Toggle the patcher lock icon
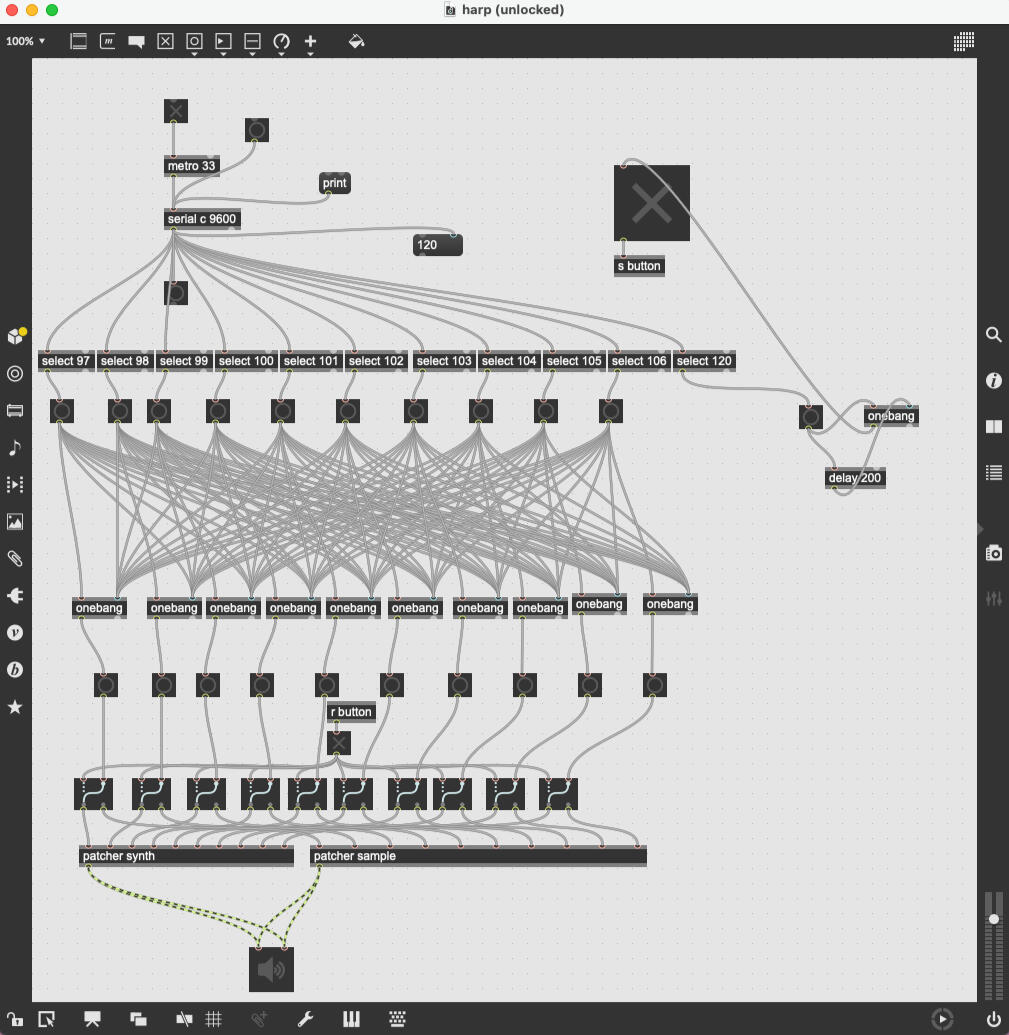The width and height of the screenshot is (1009, 1035). point(15,1019)
